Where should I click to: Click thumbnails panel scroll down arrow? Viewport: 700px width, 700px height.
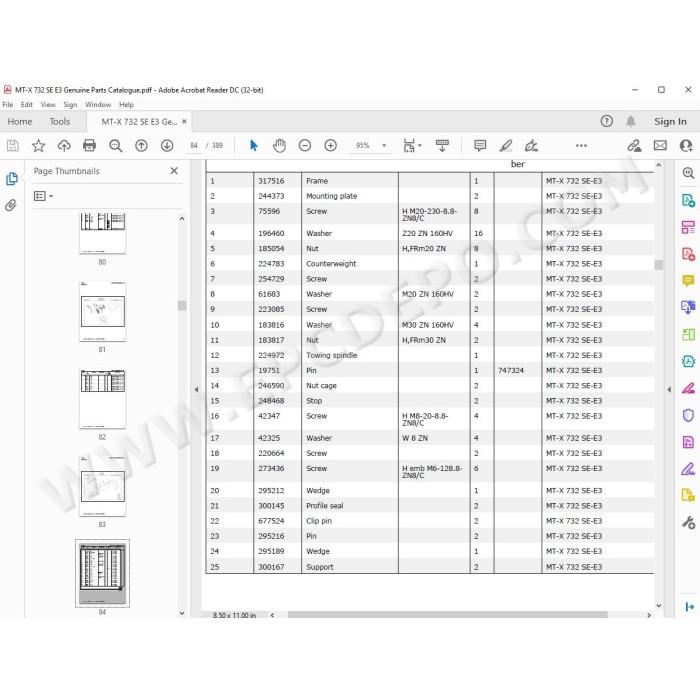182,613
